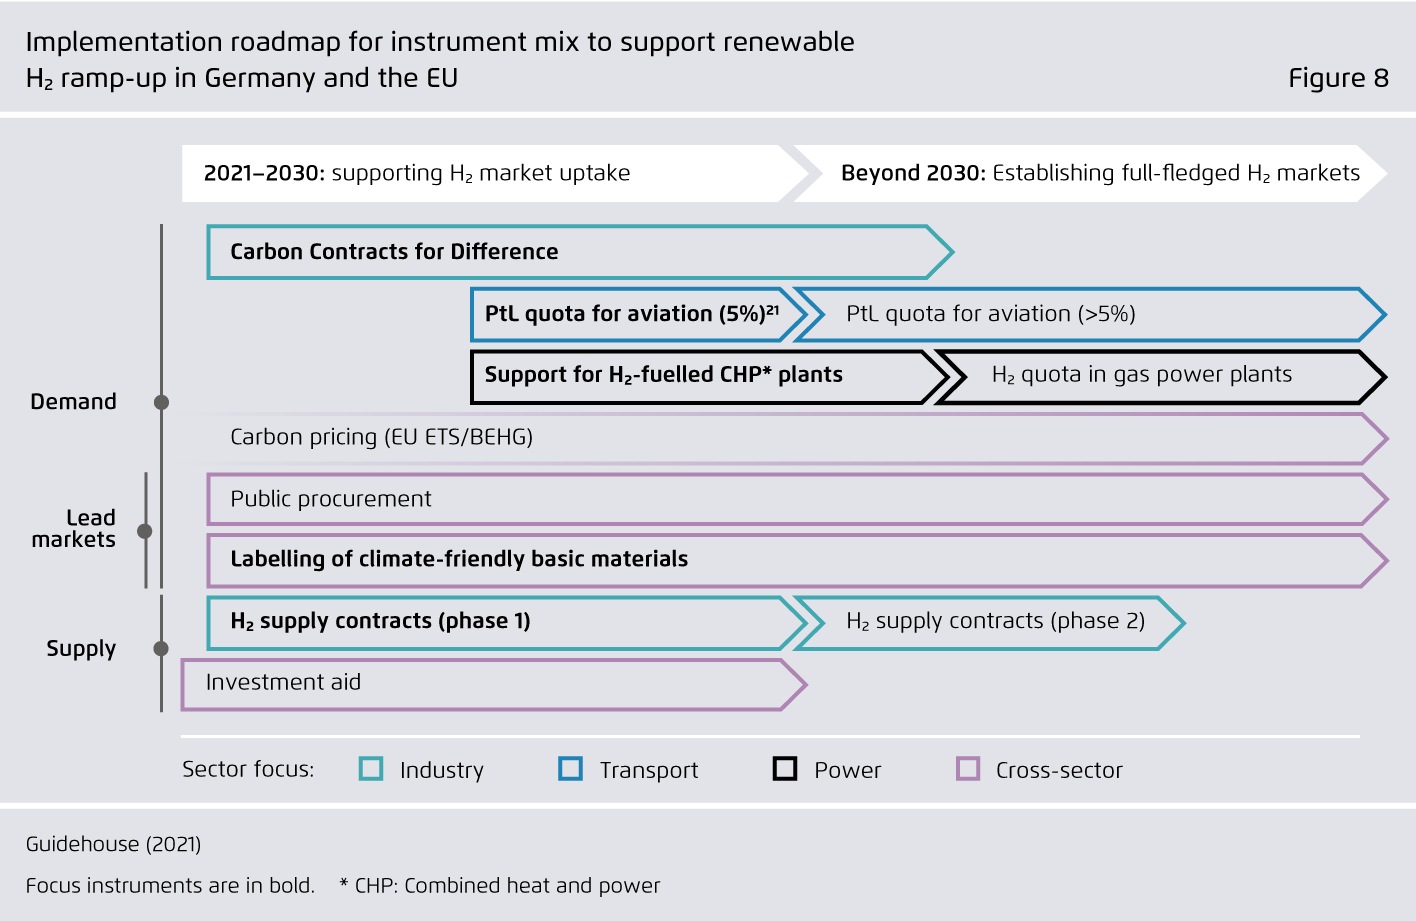1416x921 pixels.
Task: Select the Carbon Contracts for Difference bar
Action: tap(570, 252)
